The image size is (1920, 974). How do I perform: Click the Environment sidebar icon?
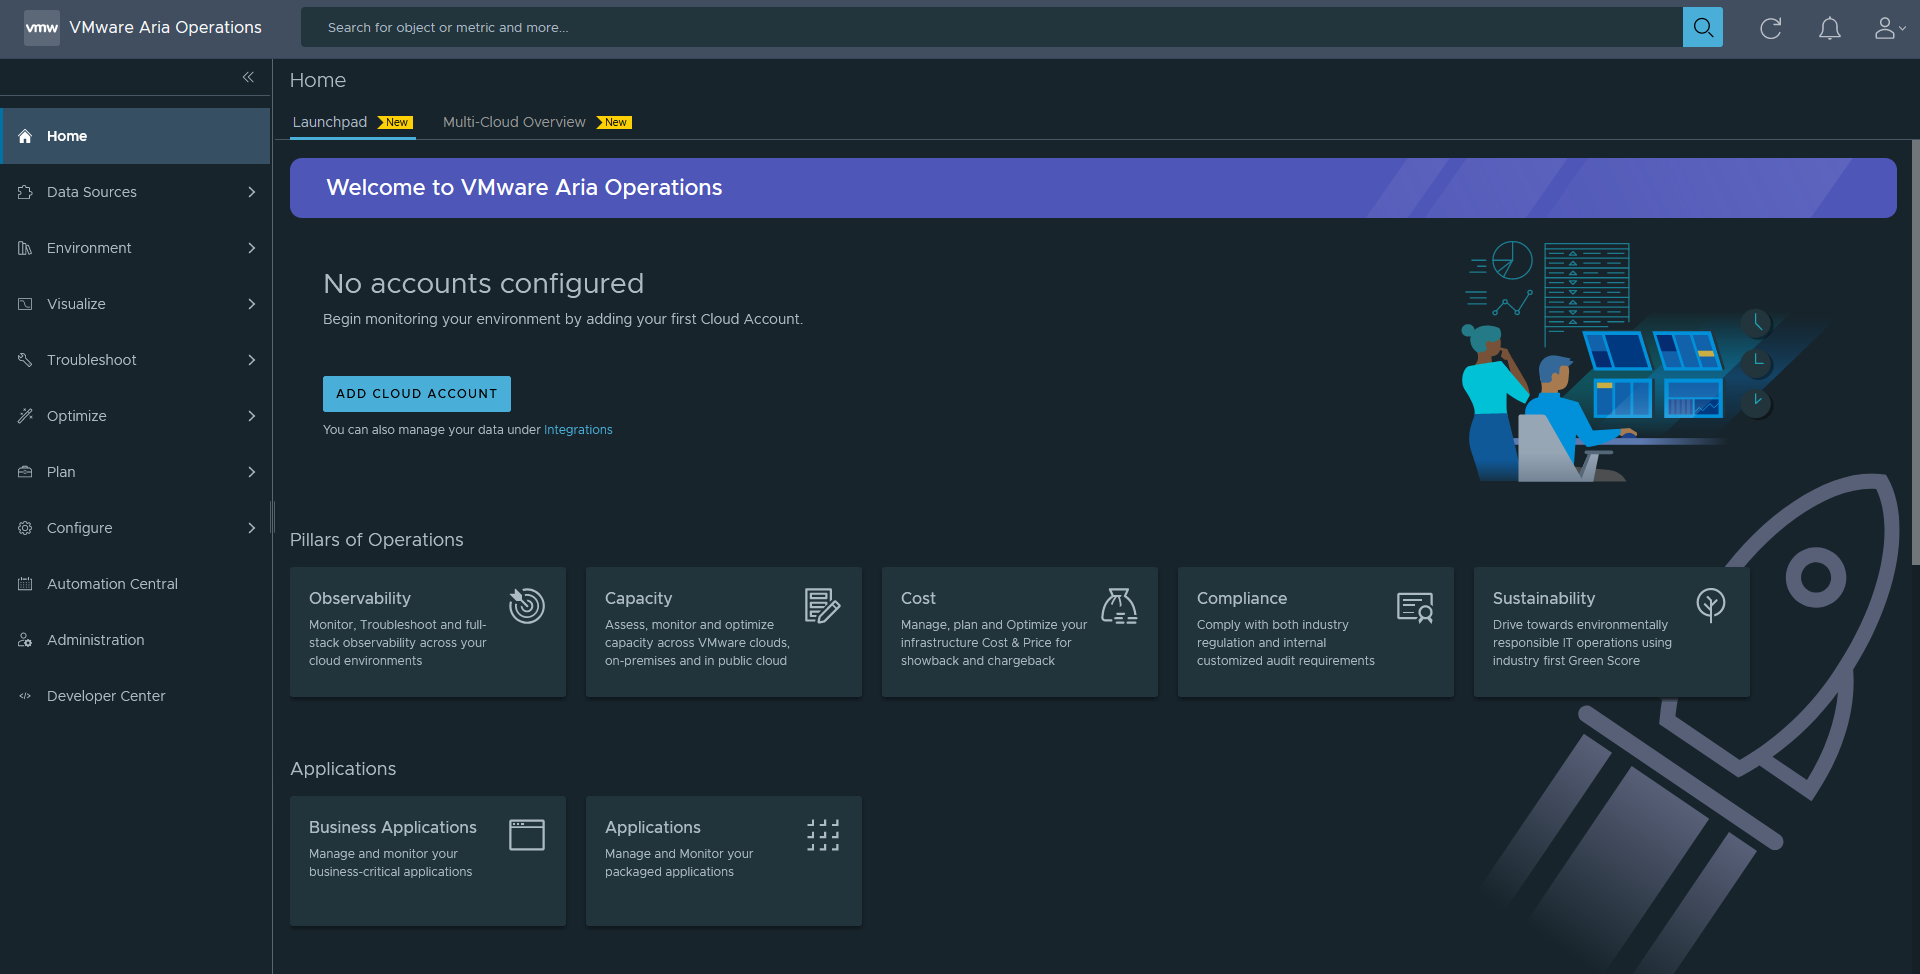(x=25, y=248)
